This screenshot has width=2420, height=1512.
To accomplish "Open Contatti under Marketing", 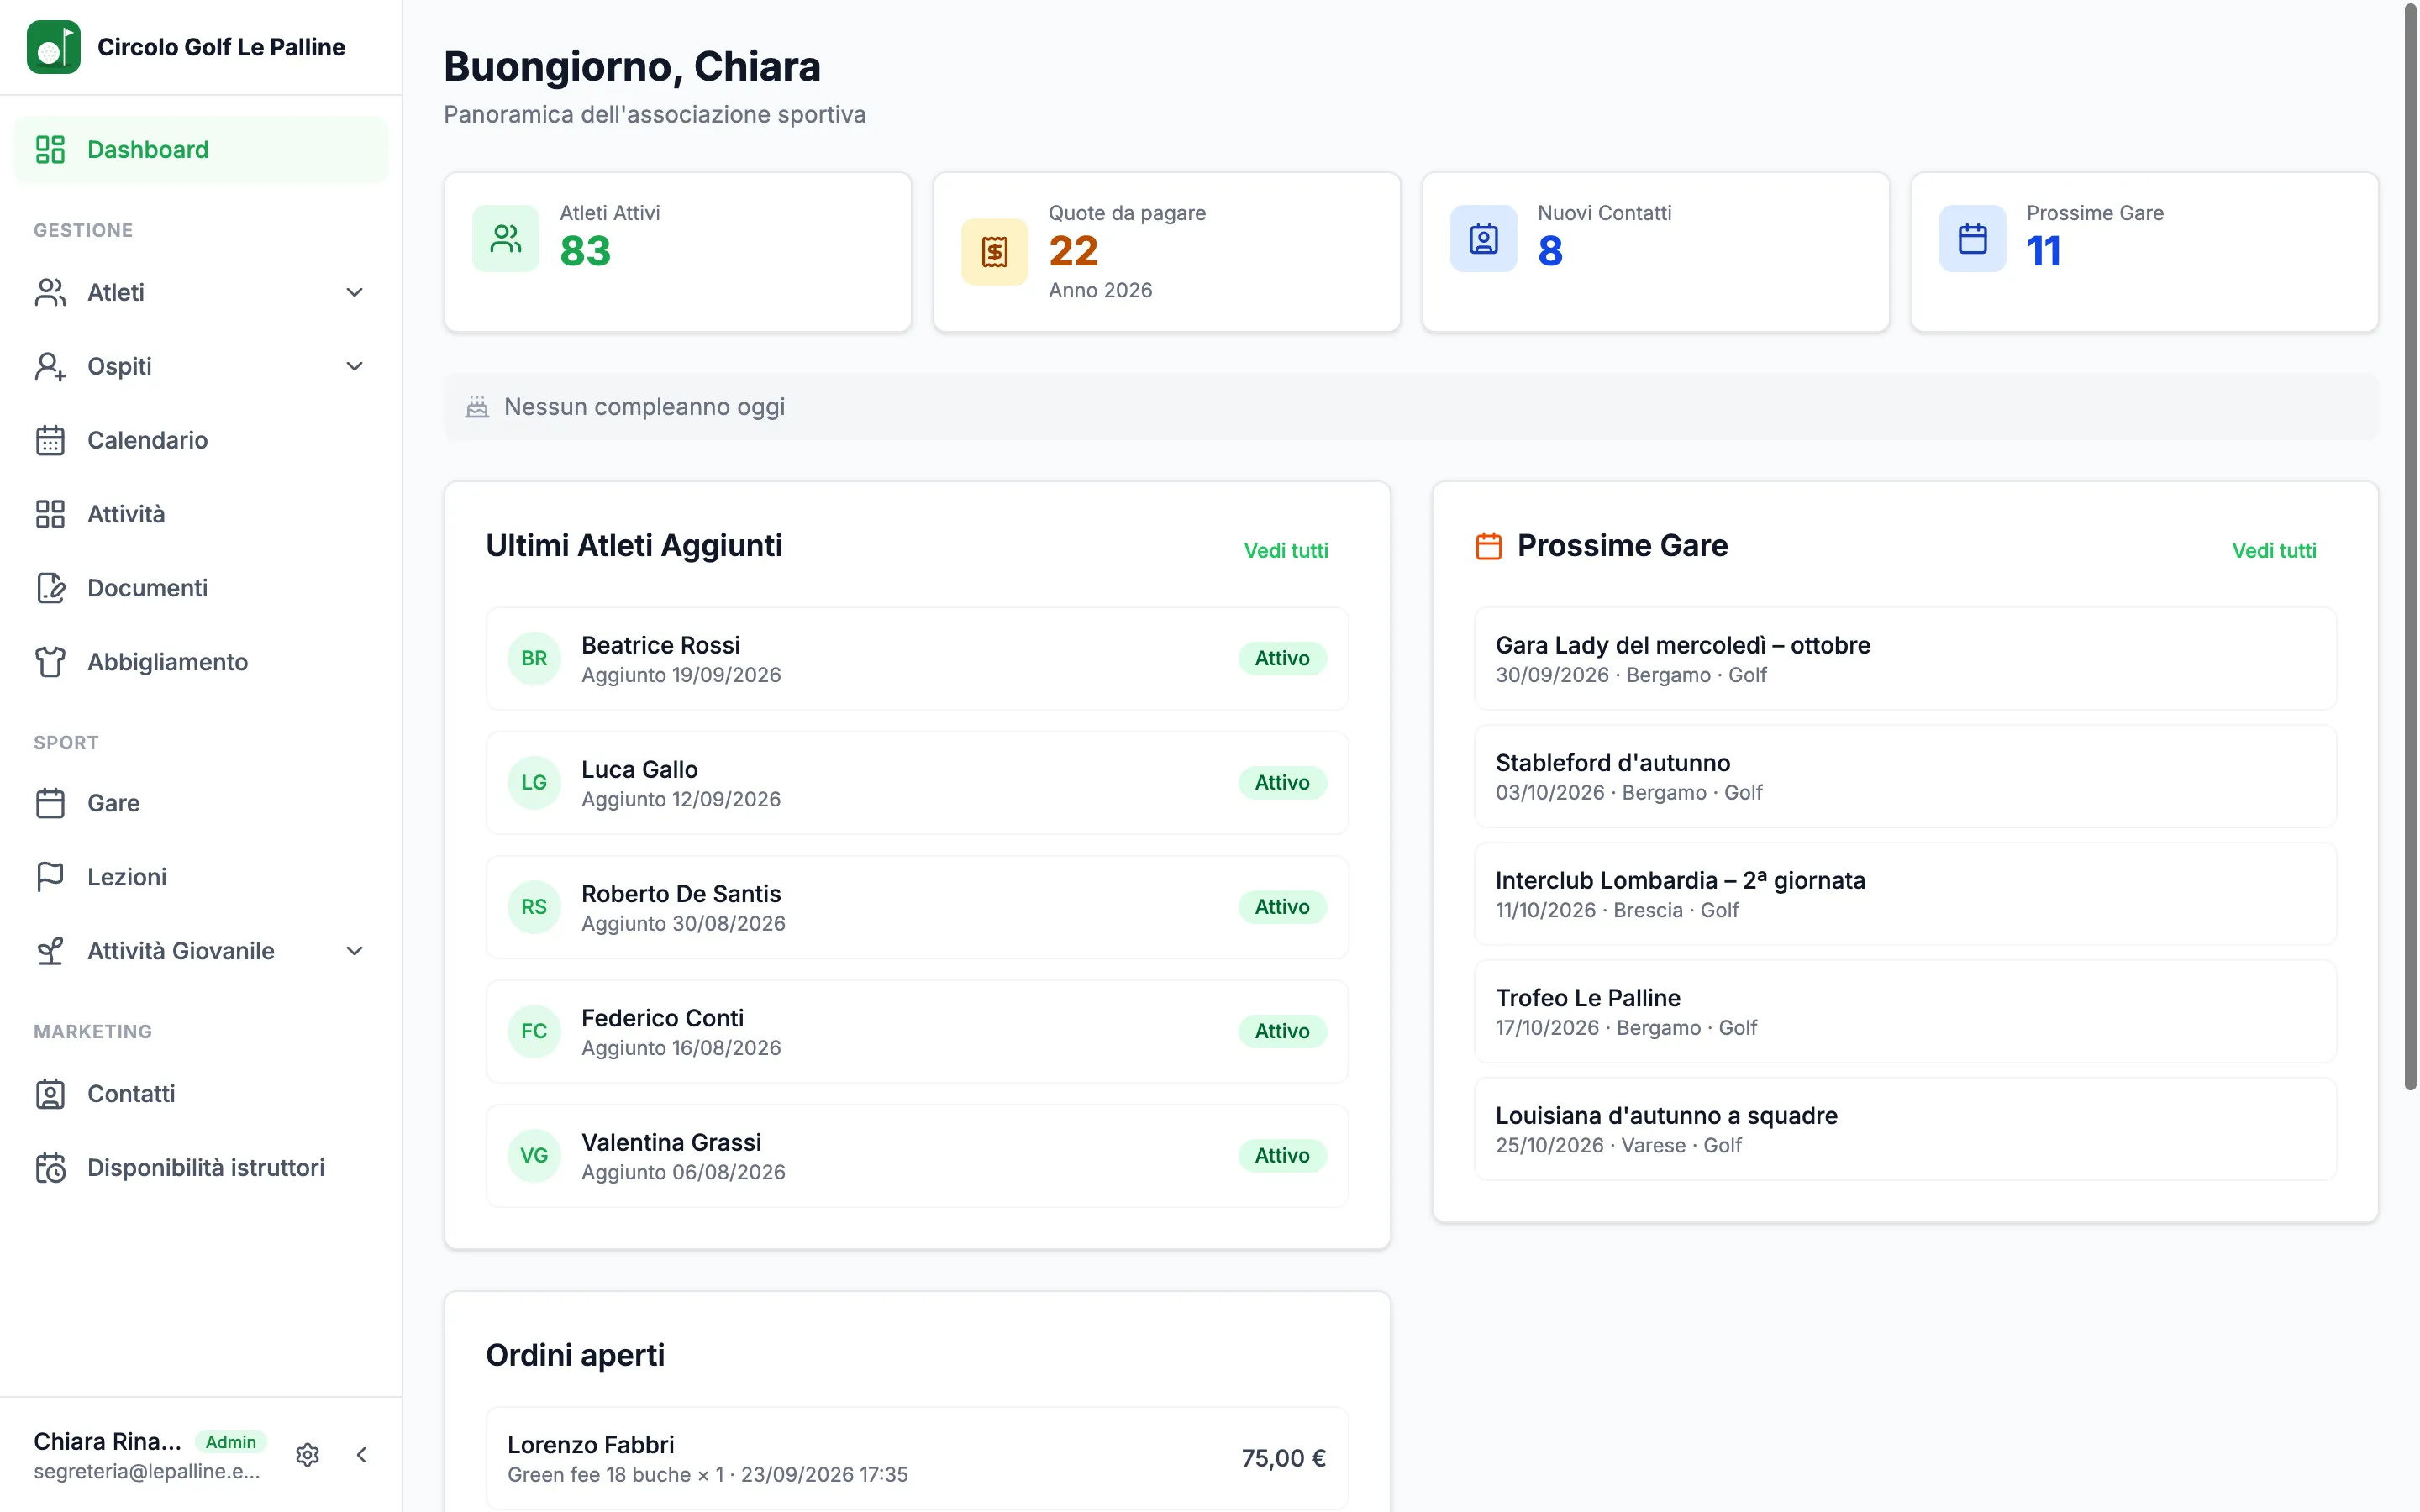I will [x=201, y=1094].
